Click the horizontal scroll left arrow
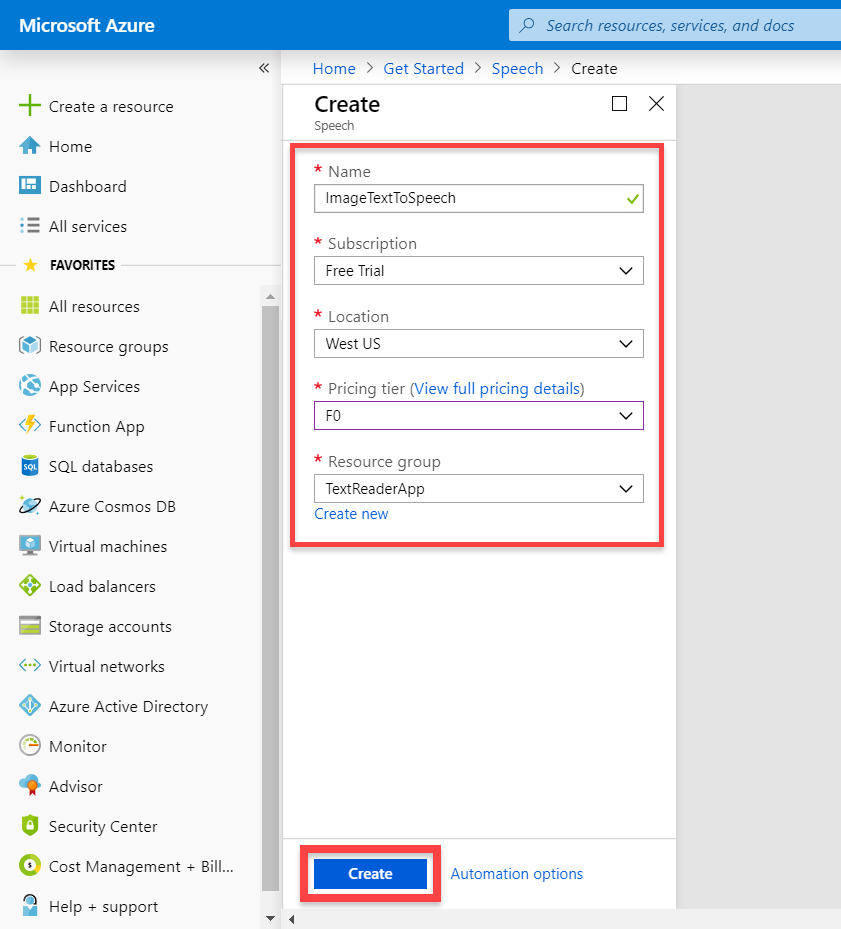Screen dimensions: 841x929 click(292, 919)
